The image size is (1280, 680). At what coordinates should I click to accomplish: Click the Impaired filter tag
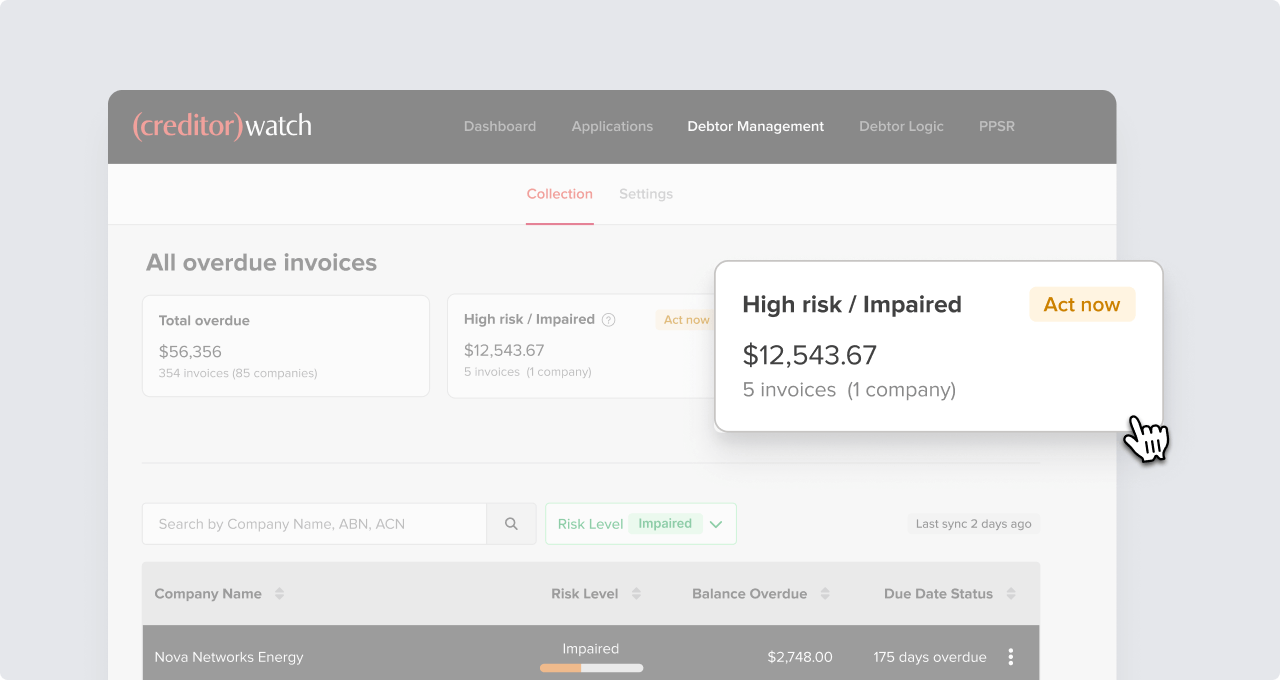(665, 524)
